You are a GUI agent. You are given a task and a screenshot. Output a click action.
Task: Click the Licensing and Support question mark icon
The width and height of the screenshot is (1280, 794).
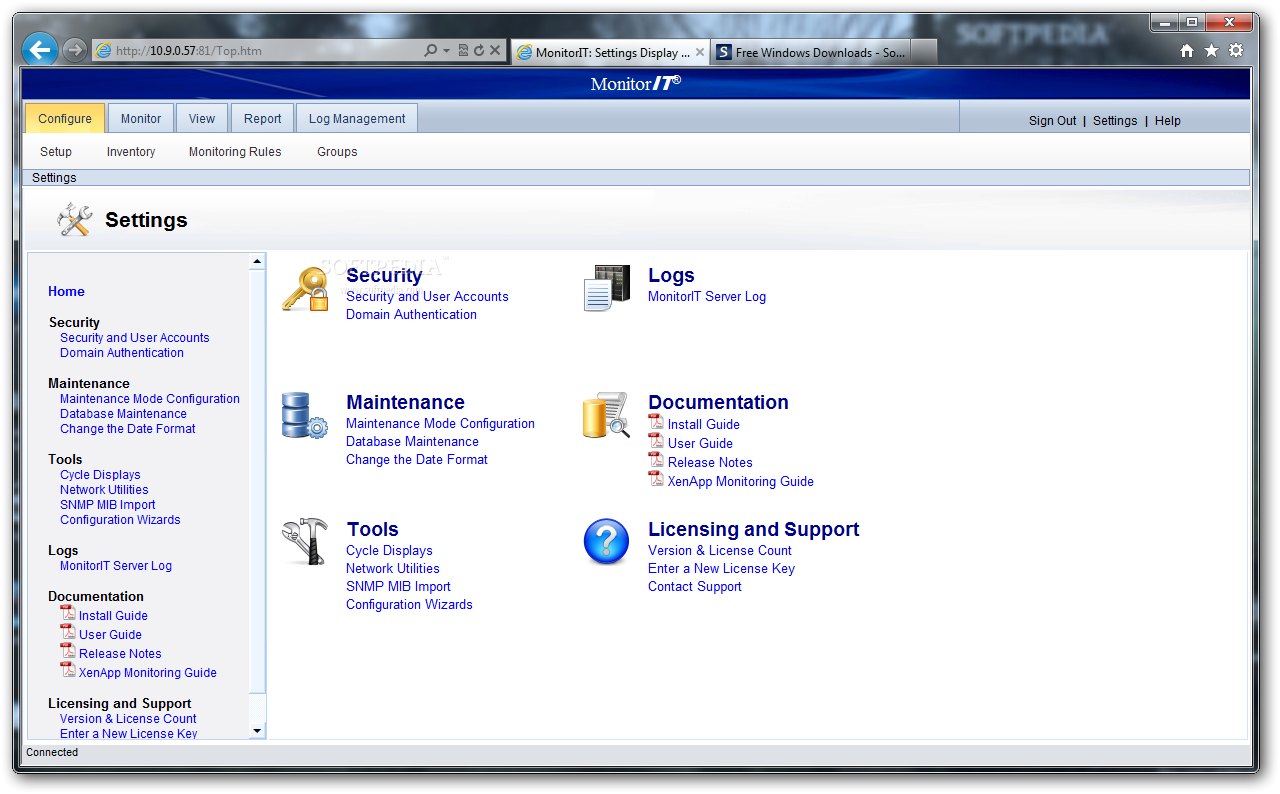[x=607, y=542]
